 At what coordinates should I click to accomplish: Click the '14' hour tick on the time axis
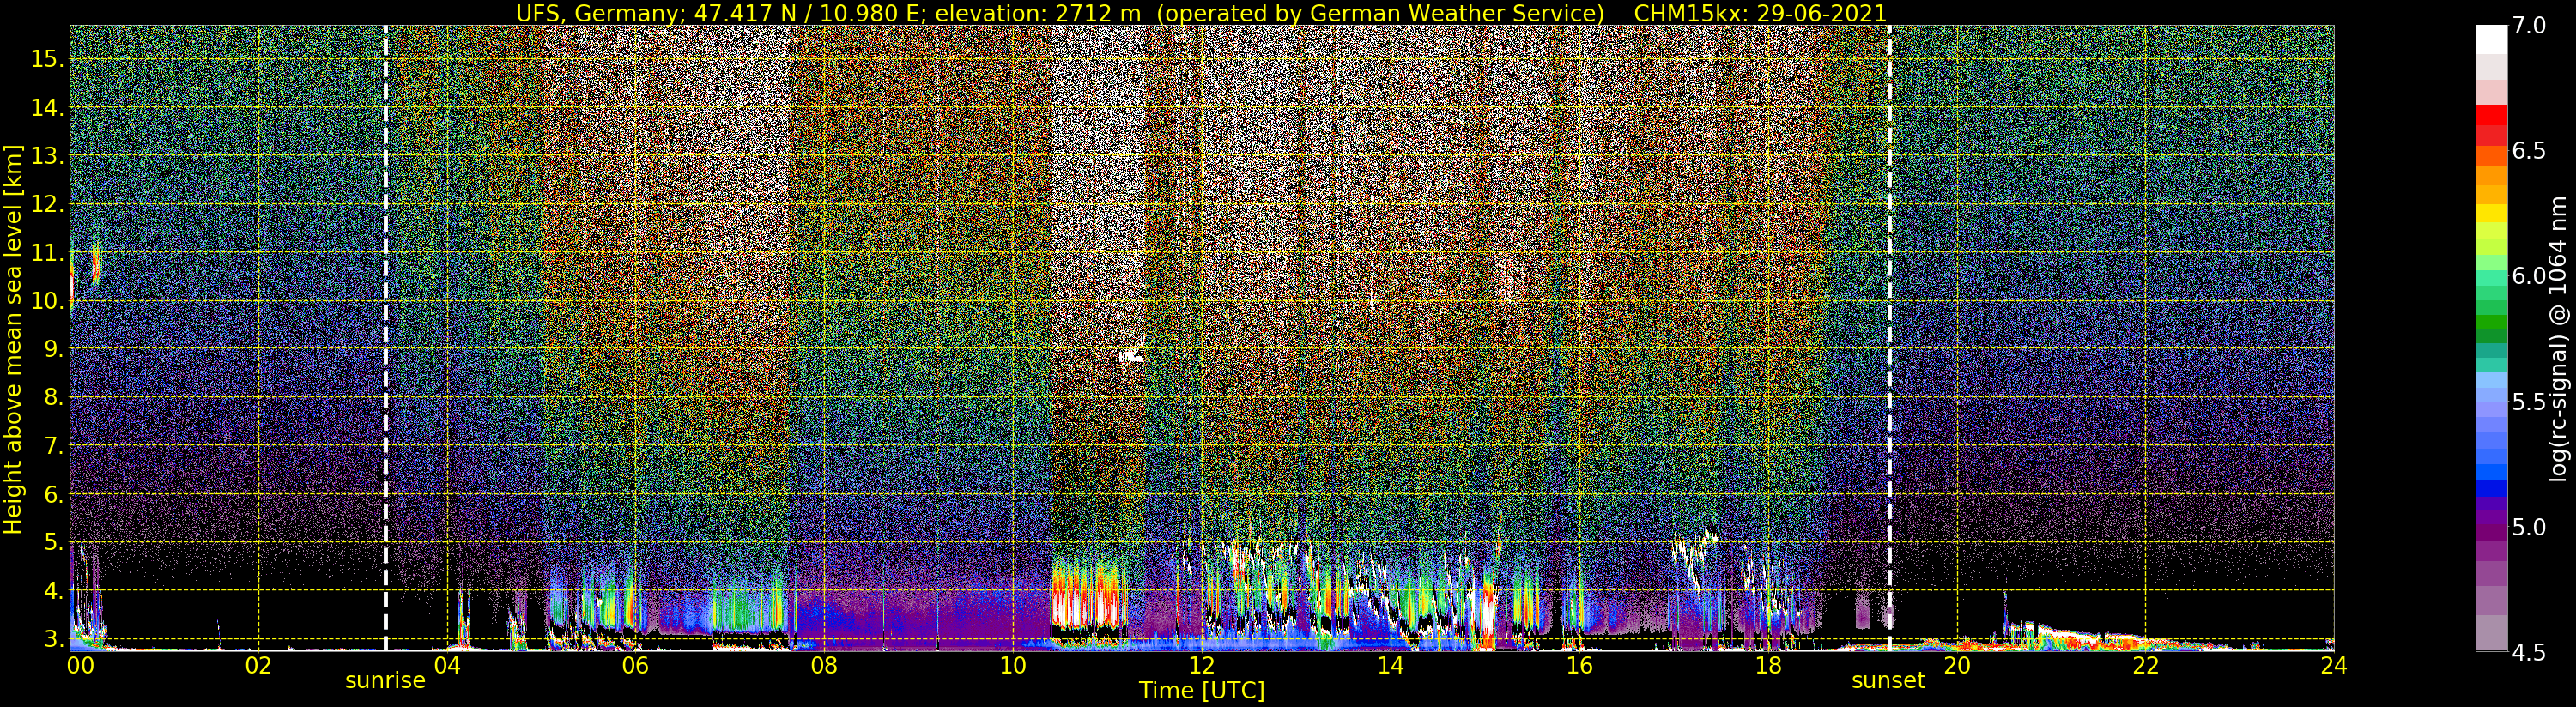(x=1390, y=665)
